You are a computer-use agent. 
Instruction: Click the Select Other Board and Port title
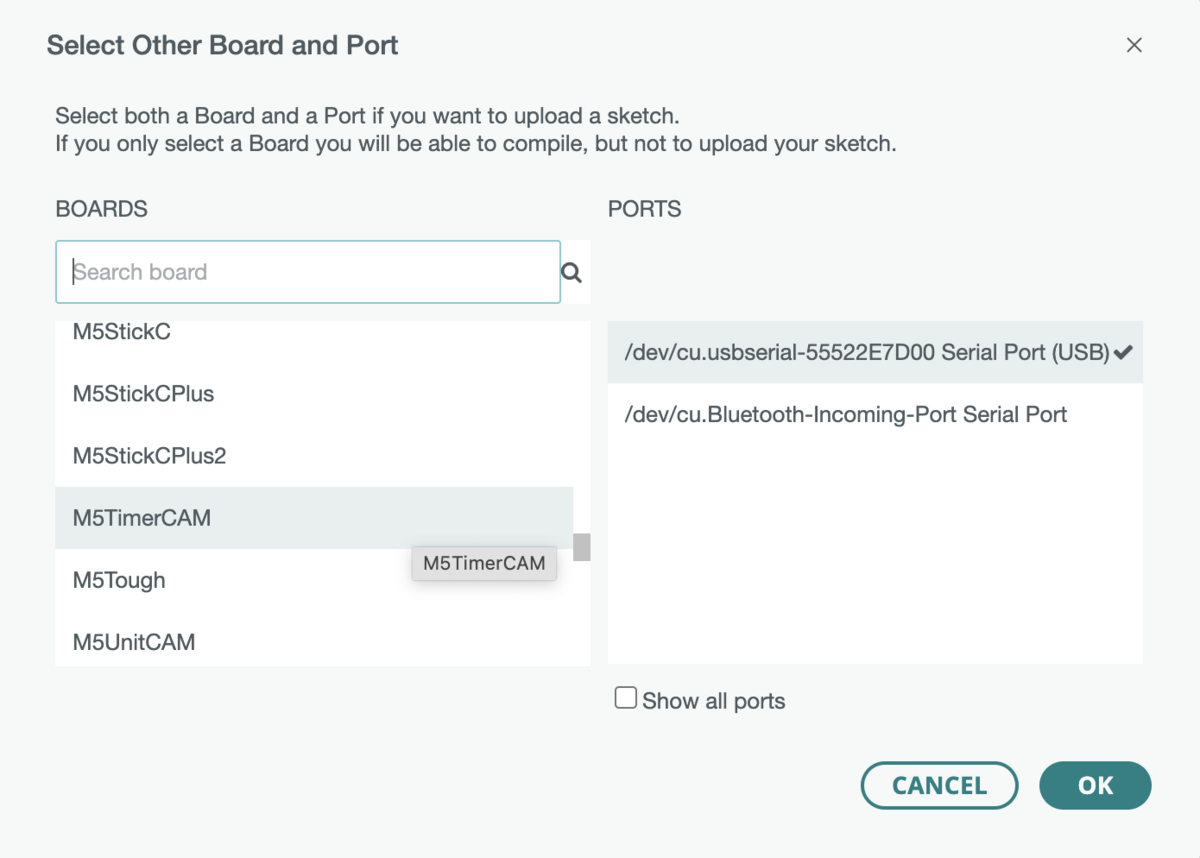pyautogui.click(x=223, y=45)
